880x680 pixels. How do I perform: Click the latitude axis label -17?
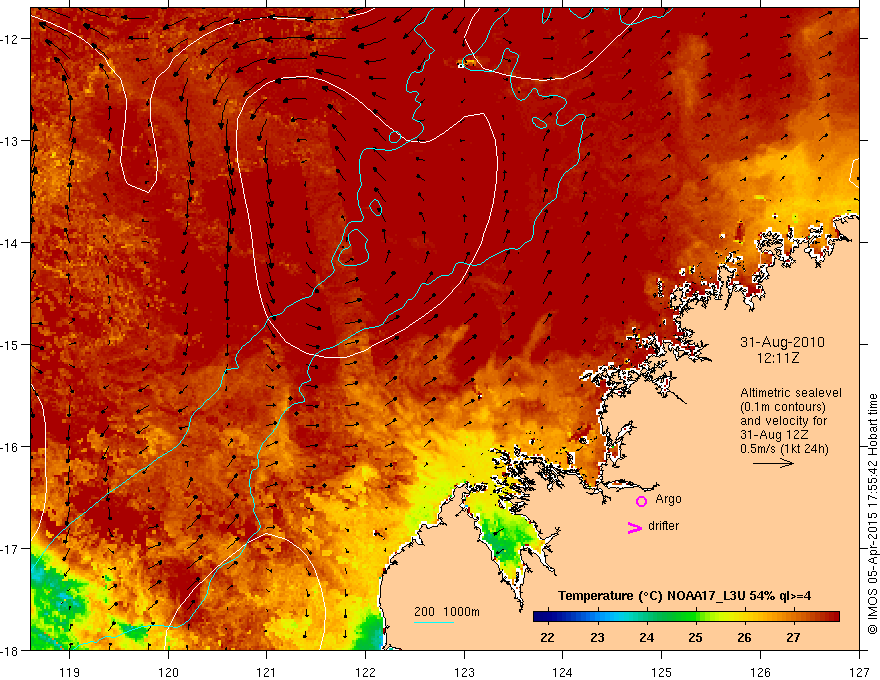click(11, 549)
